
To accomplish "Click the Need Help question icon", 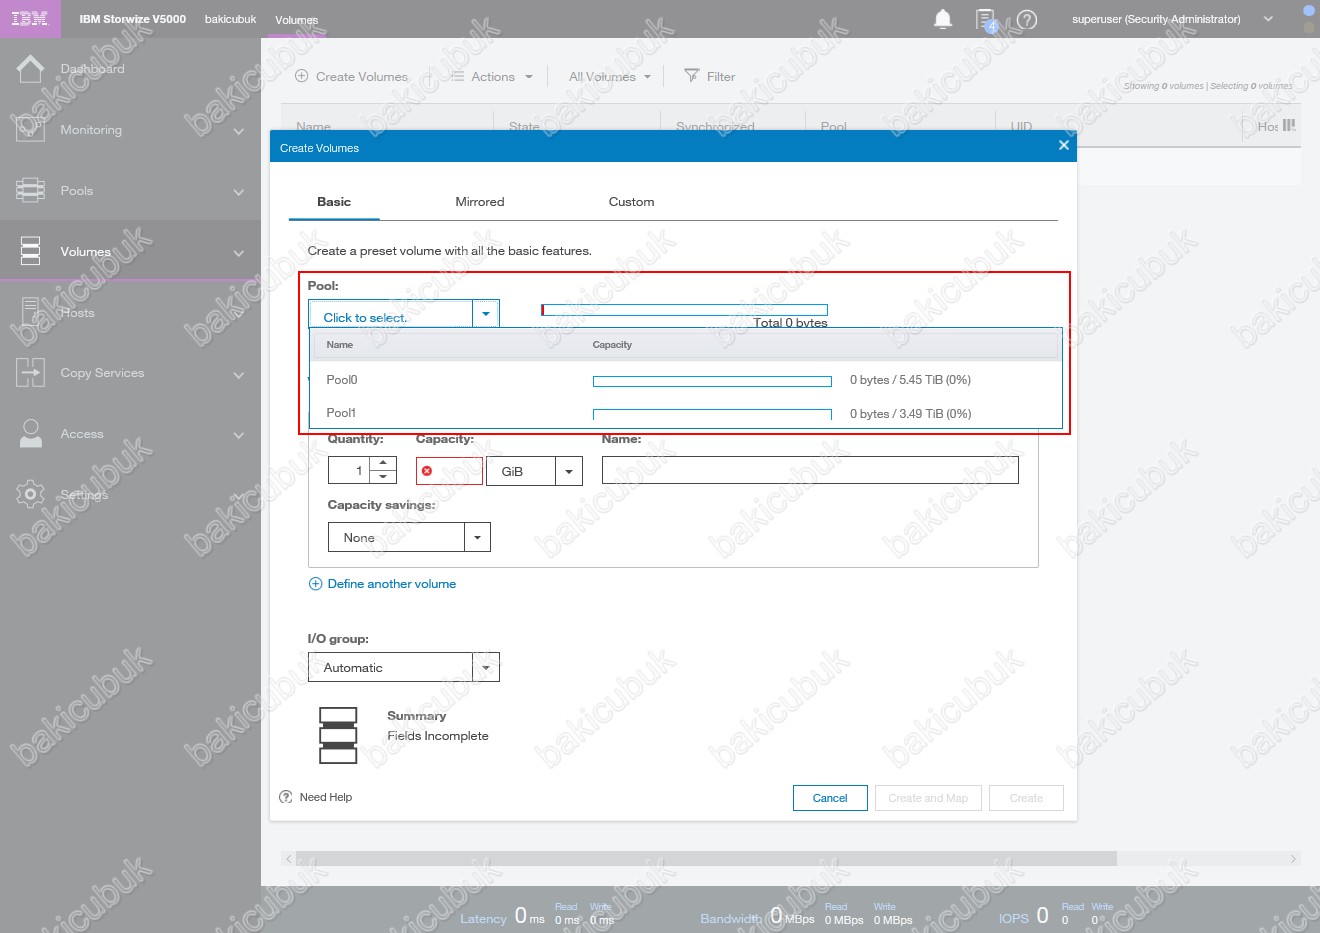I will (286, 797).
